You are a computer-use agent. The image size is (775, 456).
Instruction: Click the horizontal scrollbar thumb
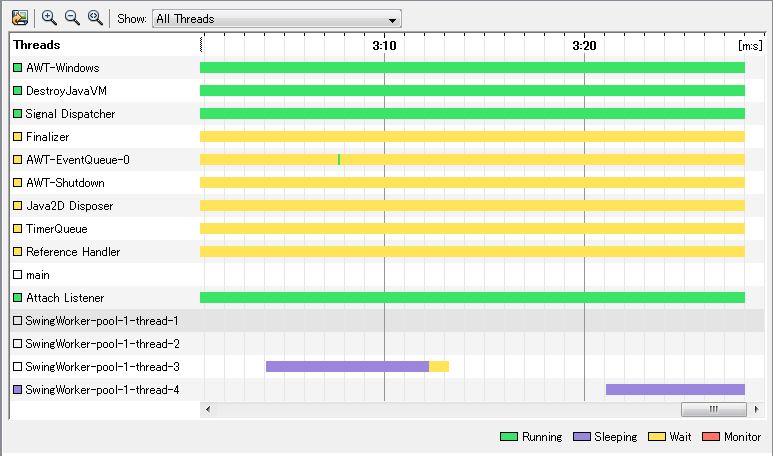pos(713,409)
